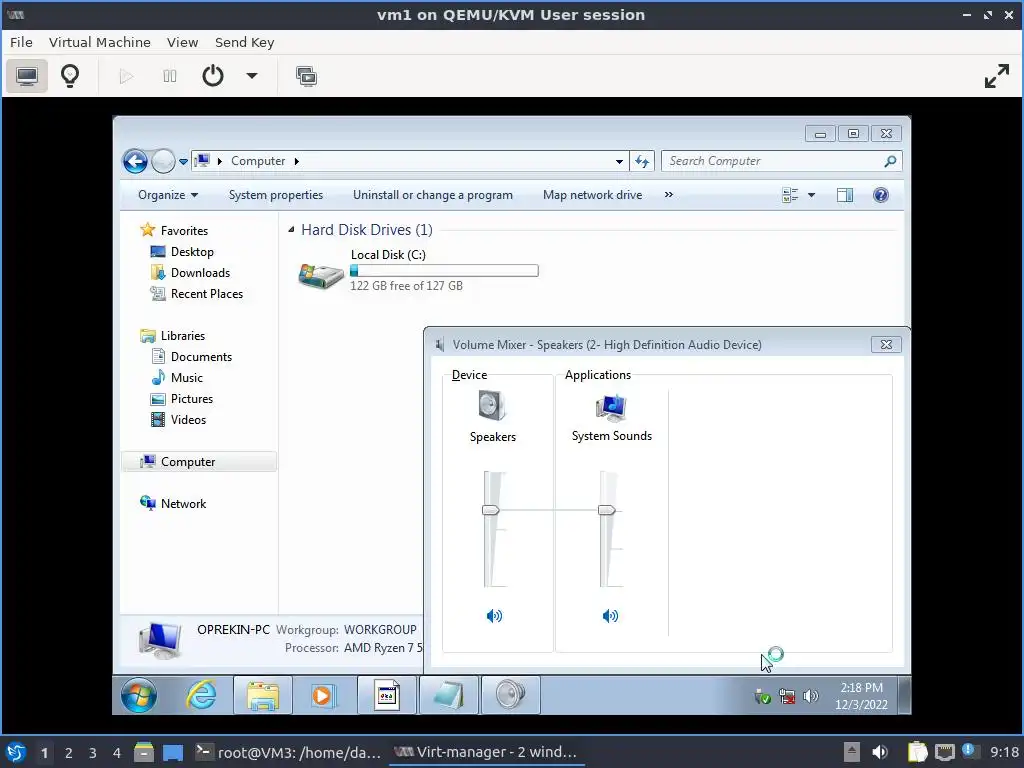This screenshot has width=1024, height=768.
Task: Switch to host workspace 2
Action: pos(69,753)
